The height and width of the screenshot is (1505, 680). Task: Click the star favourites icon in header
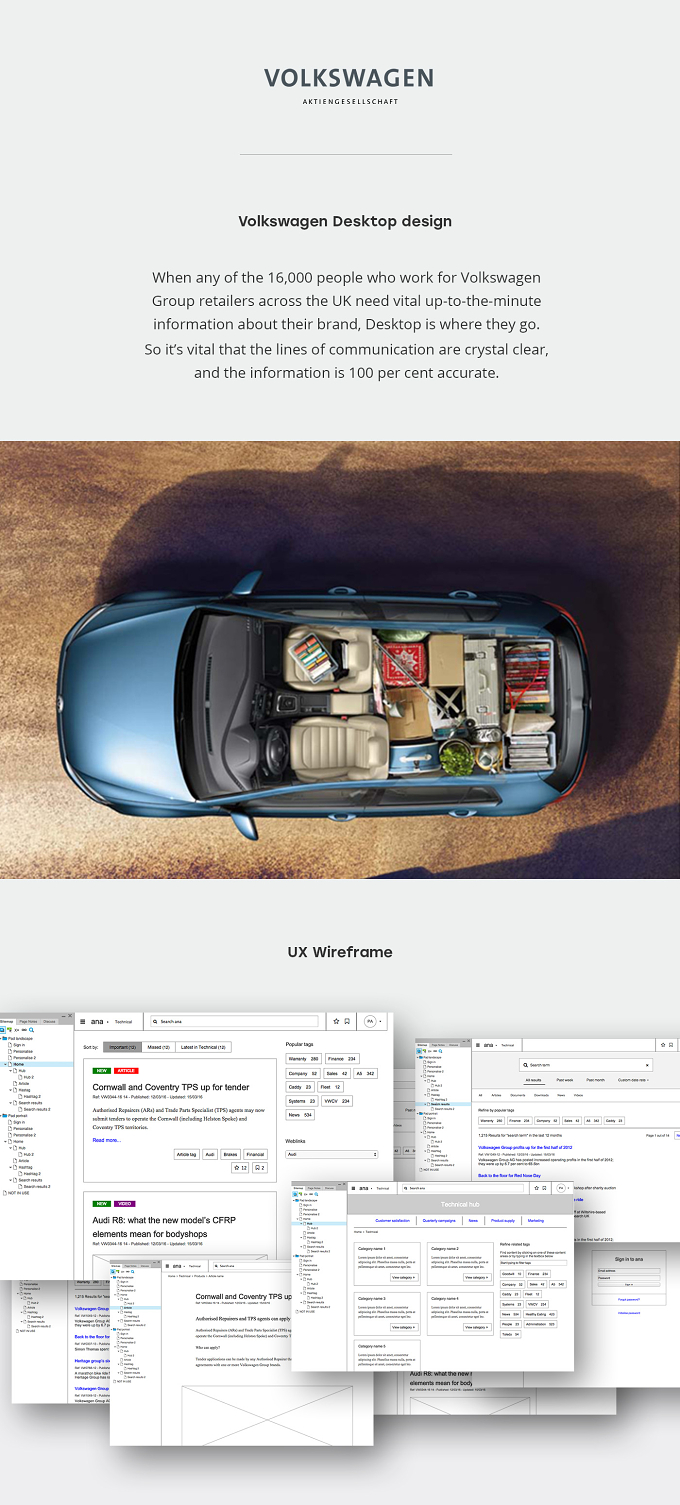coord(336,1022)
